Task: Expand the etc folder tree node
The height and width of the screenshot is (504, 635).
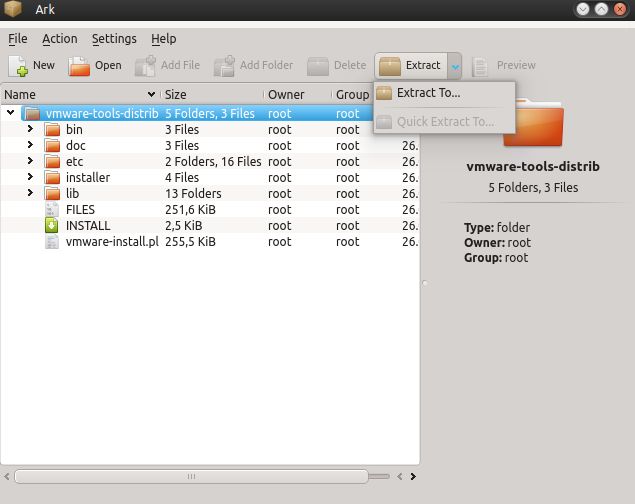Action: pyautogui.click(x=30, y=162)
